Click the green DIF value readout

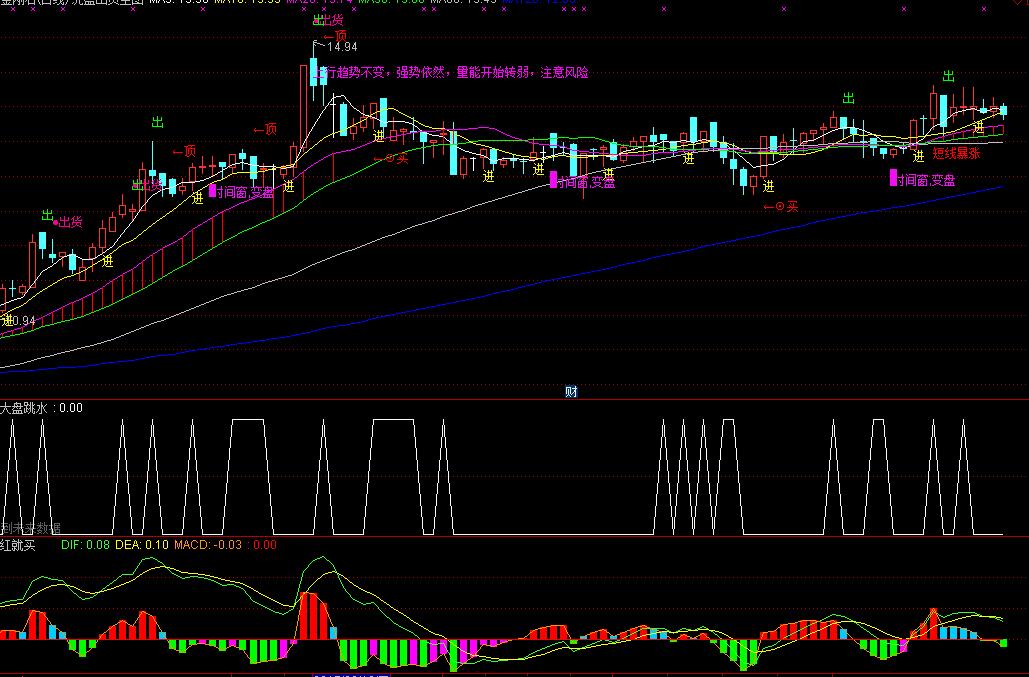pyautogui.click(x=85, y=544)
